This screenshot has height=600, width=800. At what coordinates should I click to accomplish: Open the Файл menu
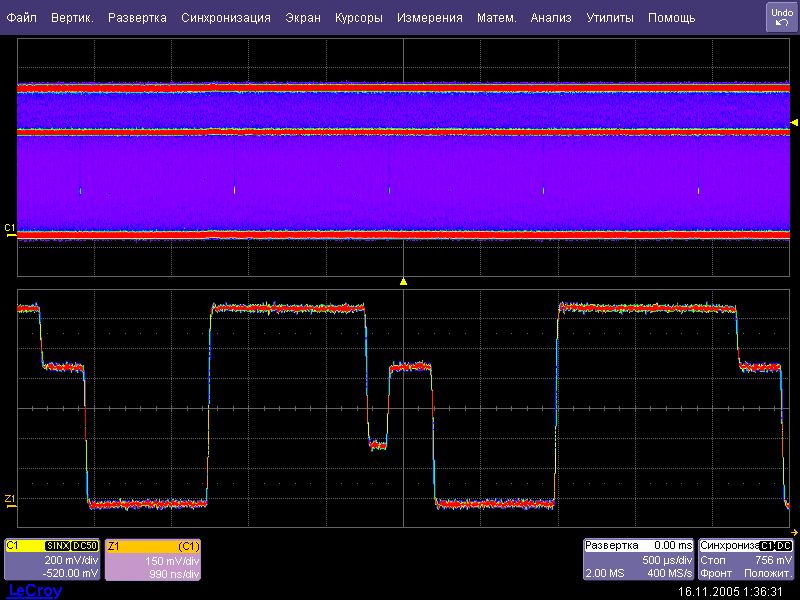tap(22, 18)
